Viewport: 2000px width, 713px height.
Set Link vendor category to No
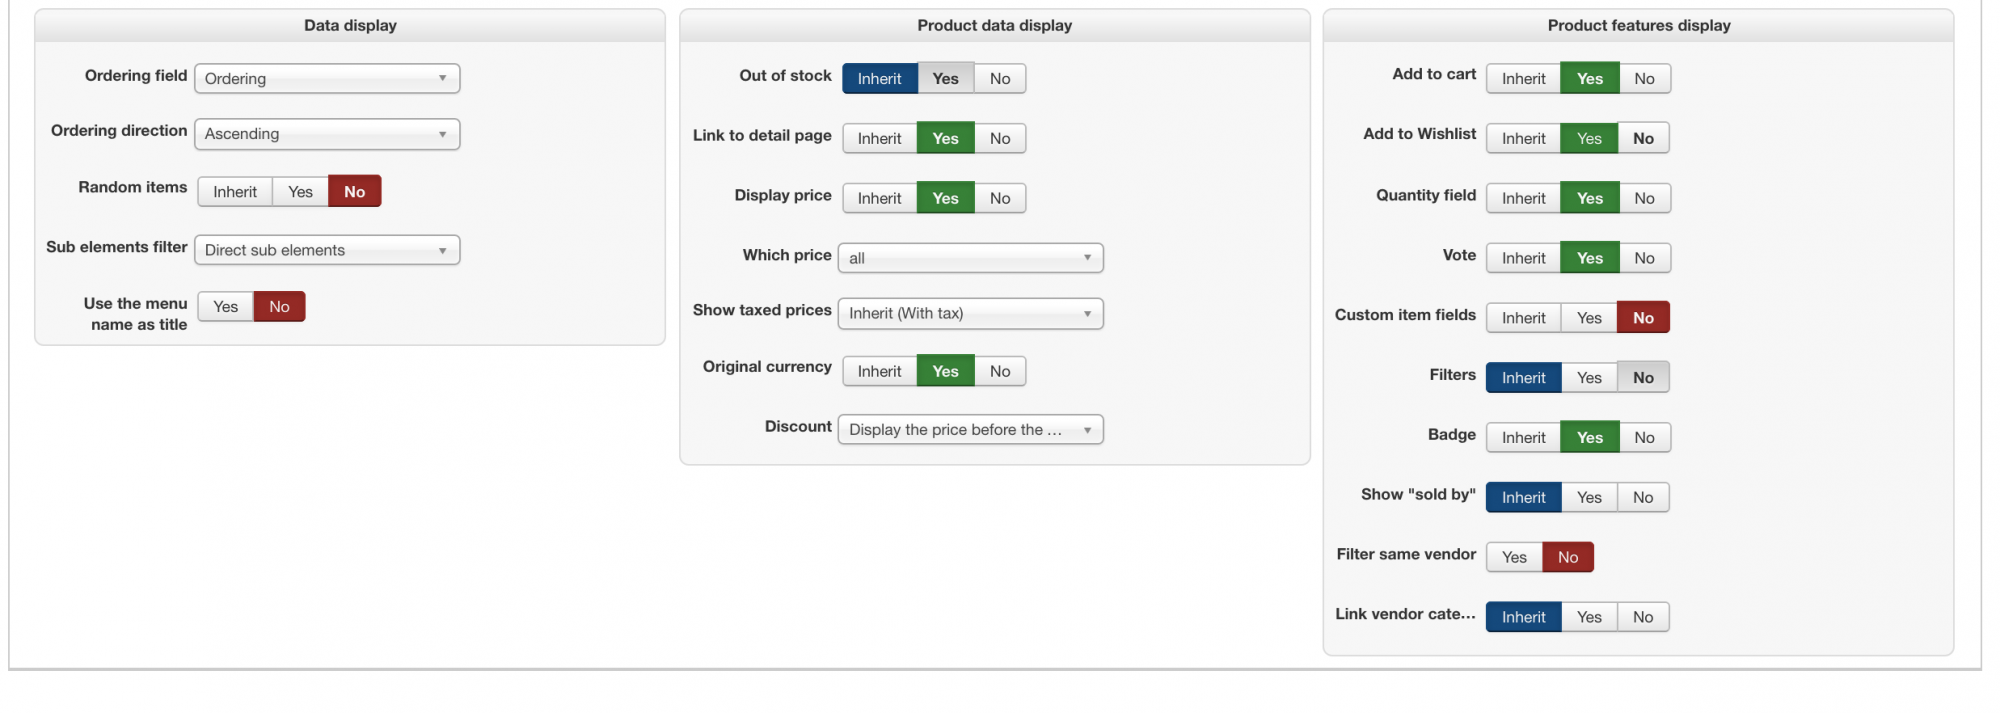coord(1643,618)
